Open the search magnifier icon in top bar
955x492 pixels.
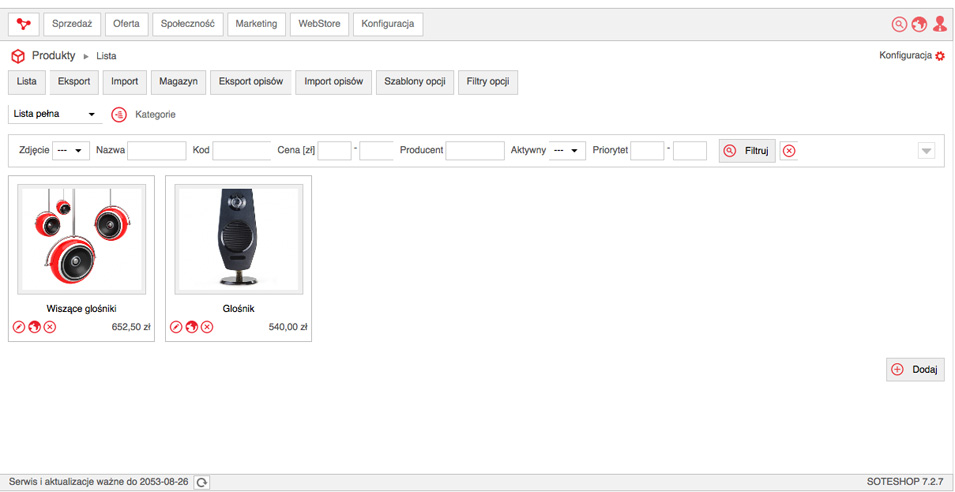[899, 24]
